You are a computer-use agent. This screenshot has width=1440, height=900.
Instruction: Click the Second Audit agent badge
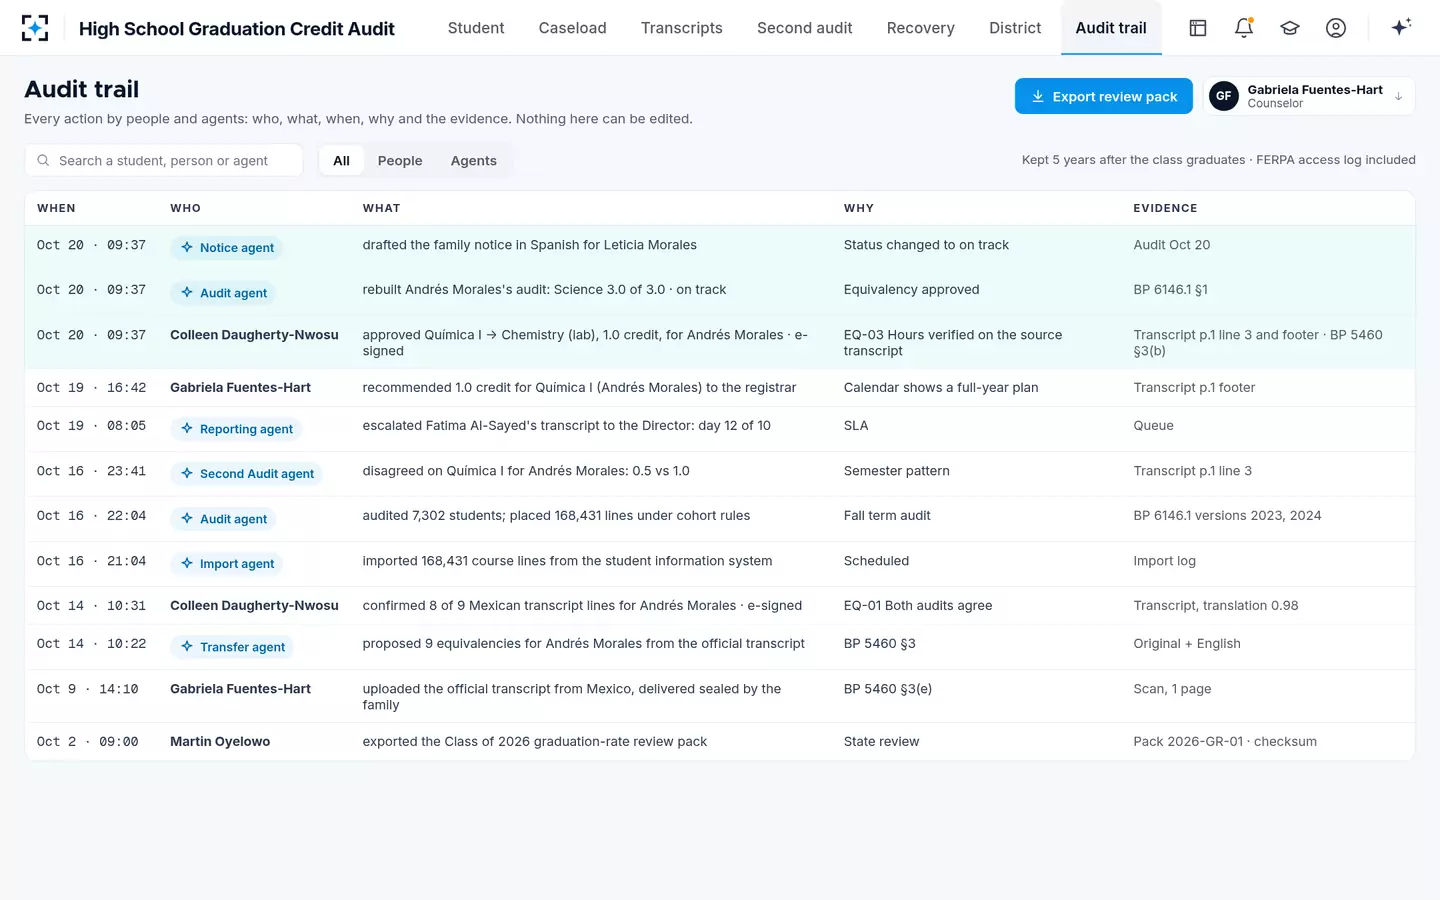coord(246,474)
